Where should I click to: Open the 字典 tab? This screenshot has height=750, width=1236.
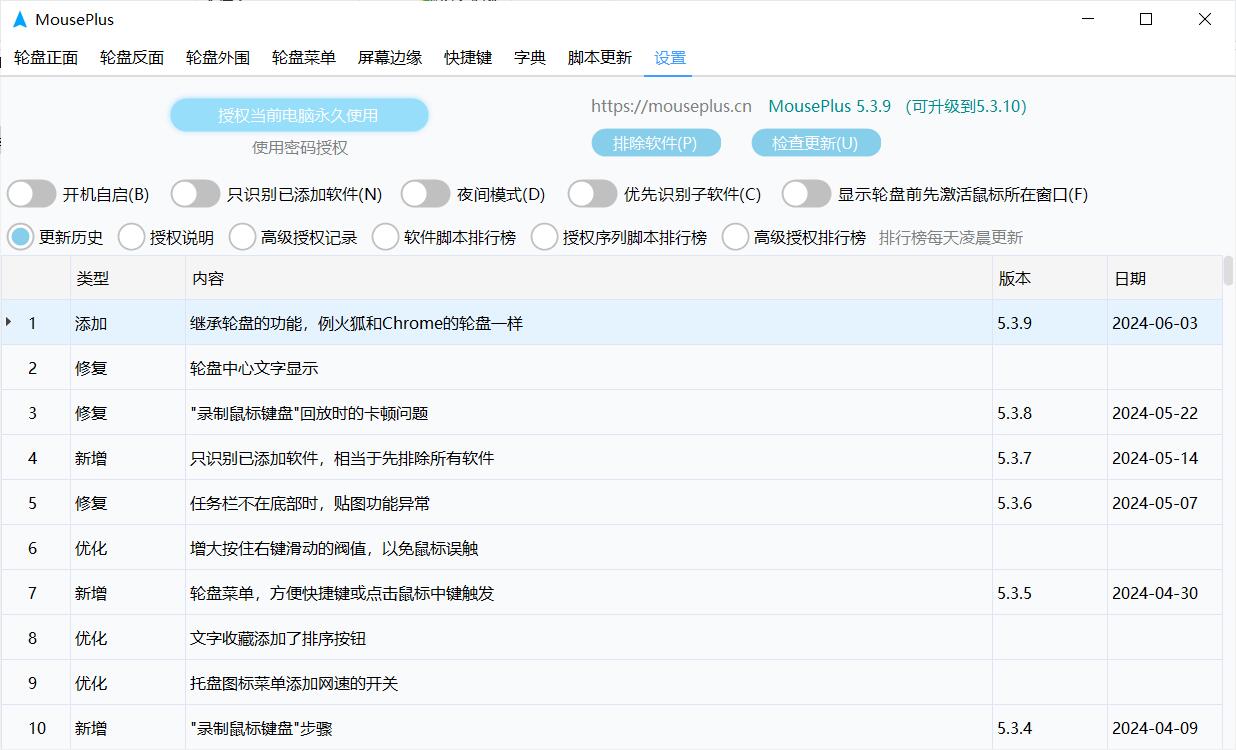point(529,57)
